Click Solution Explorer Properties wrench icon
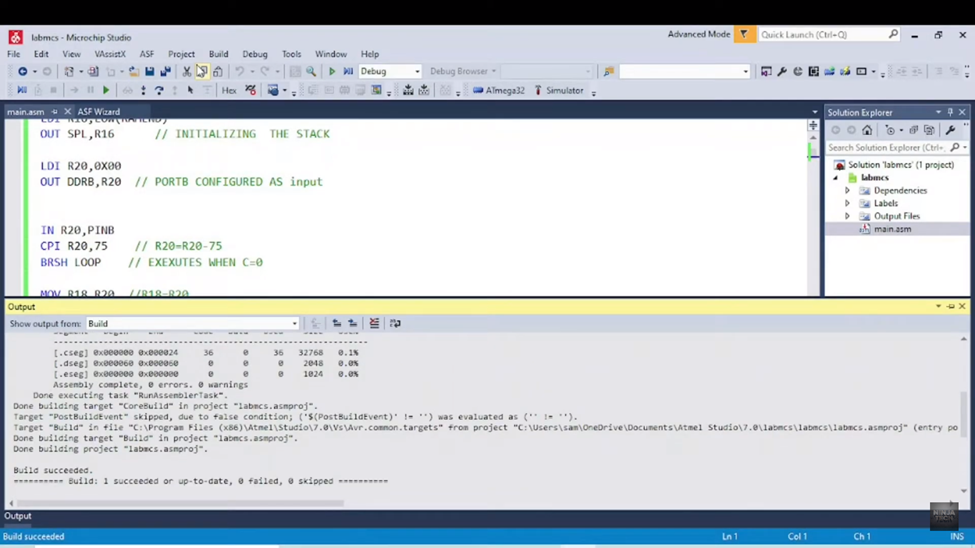The image size is (975, 548). (950, 131)
